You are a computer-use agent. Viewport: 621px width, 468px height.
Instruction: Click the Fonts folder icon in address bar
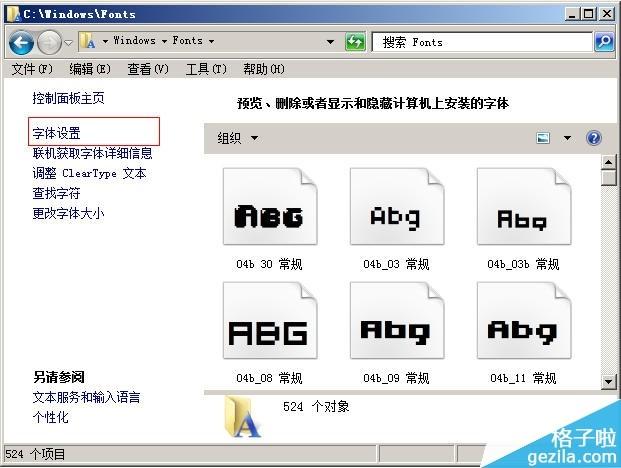(x=88, y=41)
